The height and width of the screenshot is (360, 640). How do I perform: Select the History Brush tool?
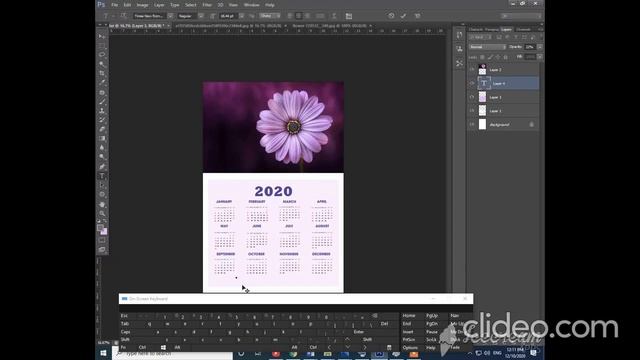point(102,120)
